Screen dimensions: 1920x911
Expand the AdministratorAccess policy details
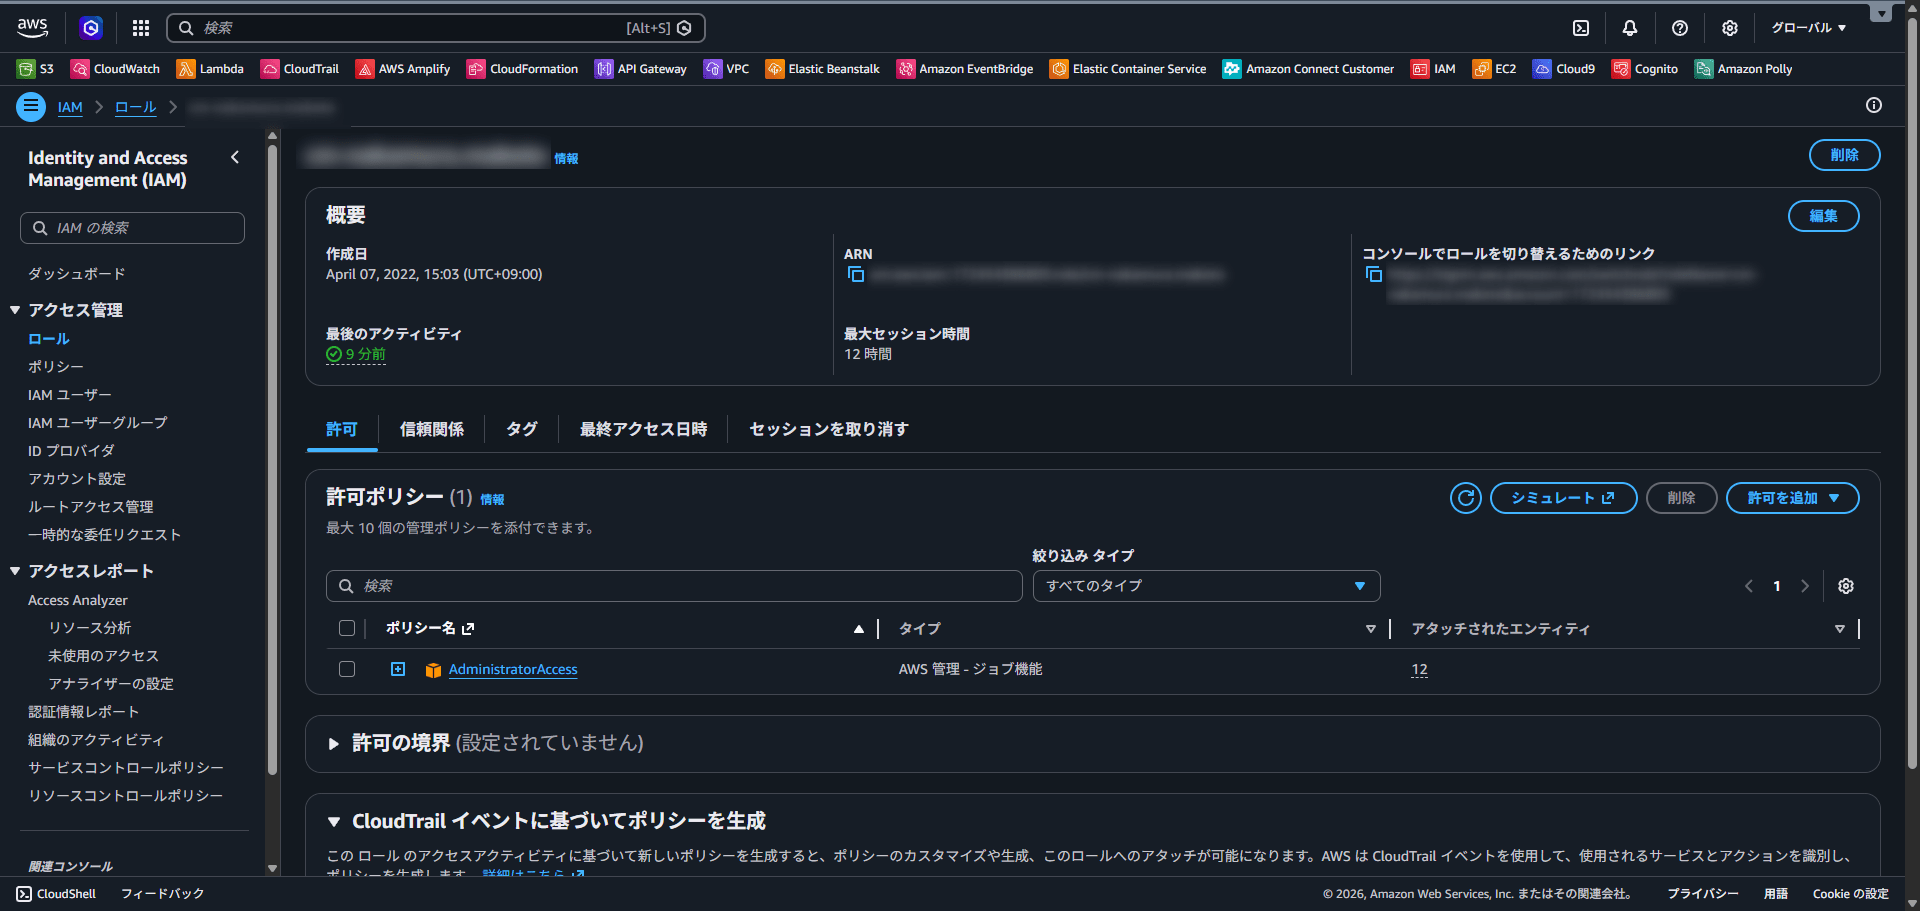[x=398, y=669]
